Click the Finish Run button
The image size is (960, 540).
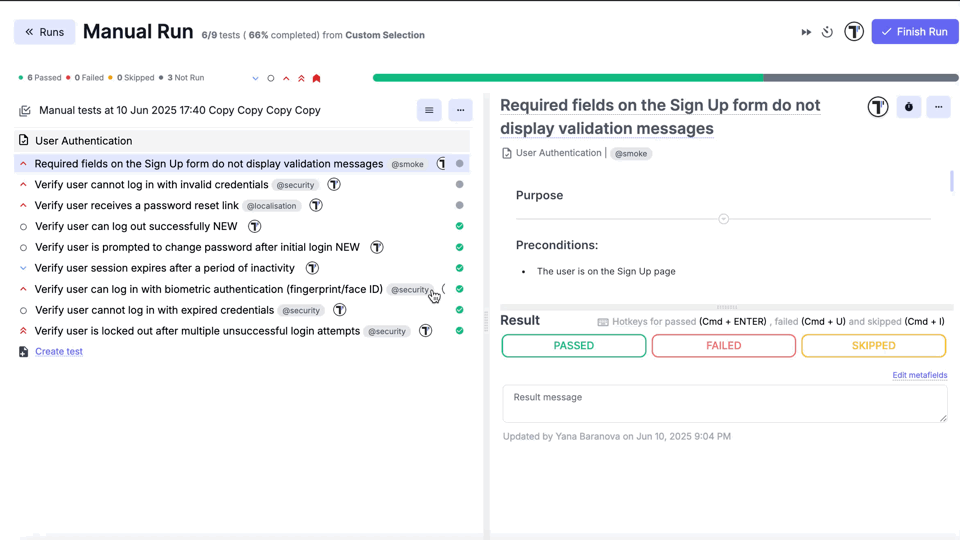click(914, 32)
